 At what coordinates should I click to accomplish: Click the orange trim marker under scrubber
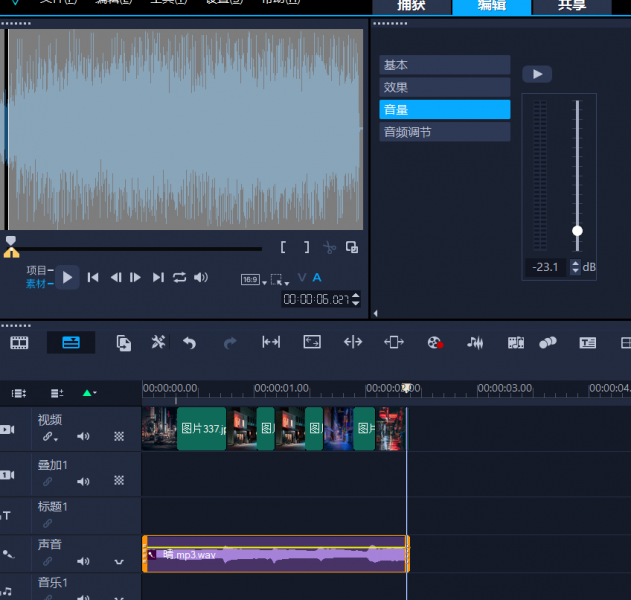coord(11,253)
